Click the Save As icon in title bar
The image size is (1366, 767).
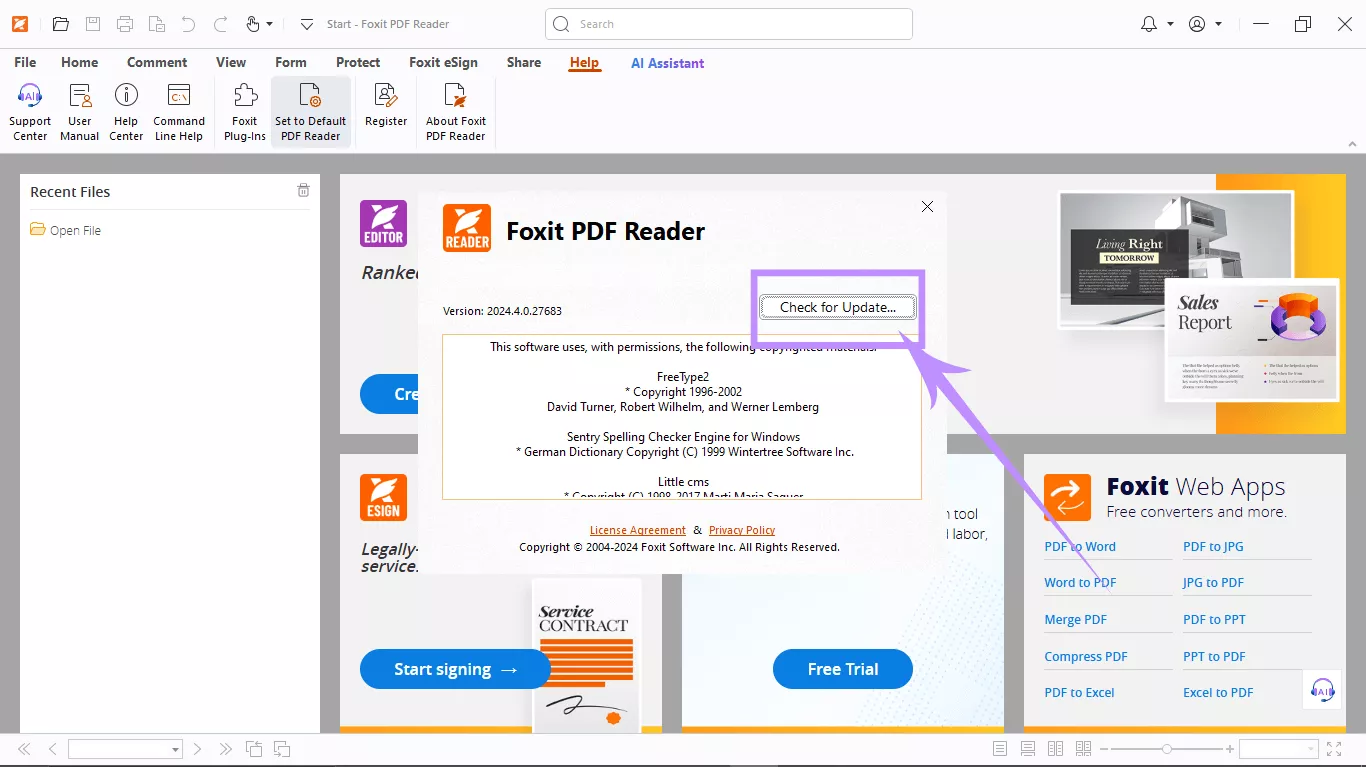(x=157, y=24)
